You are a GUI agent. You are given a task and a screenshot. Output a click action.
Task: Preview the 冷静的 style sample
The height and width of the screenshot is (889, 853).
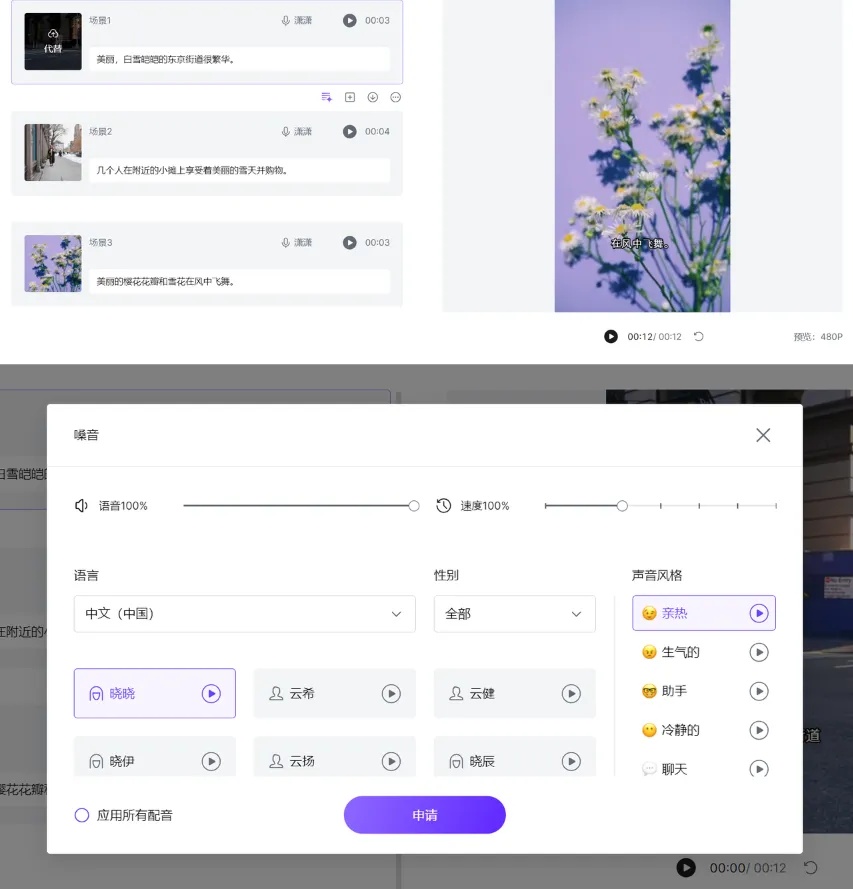[x=759, y=730]
